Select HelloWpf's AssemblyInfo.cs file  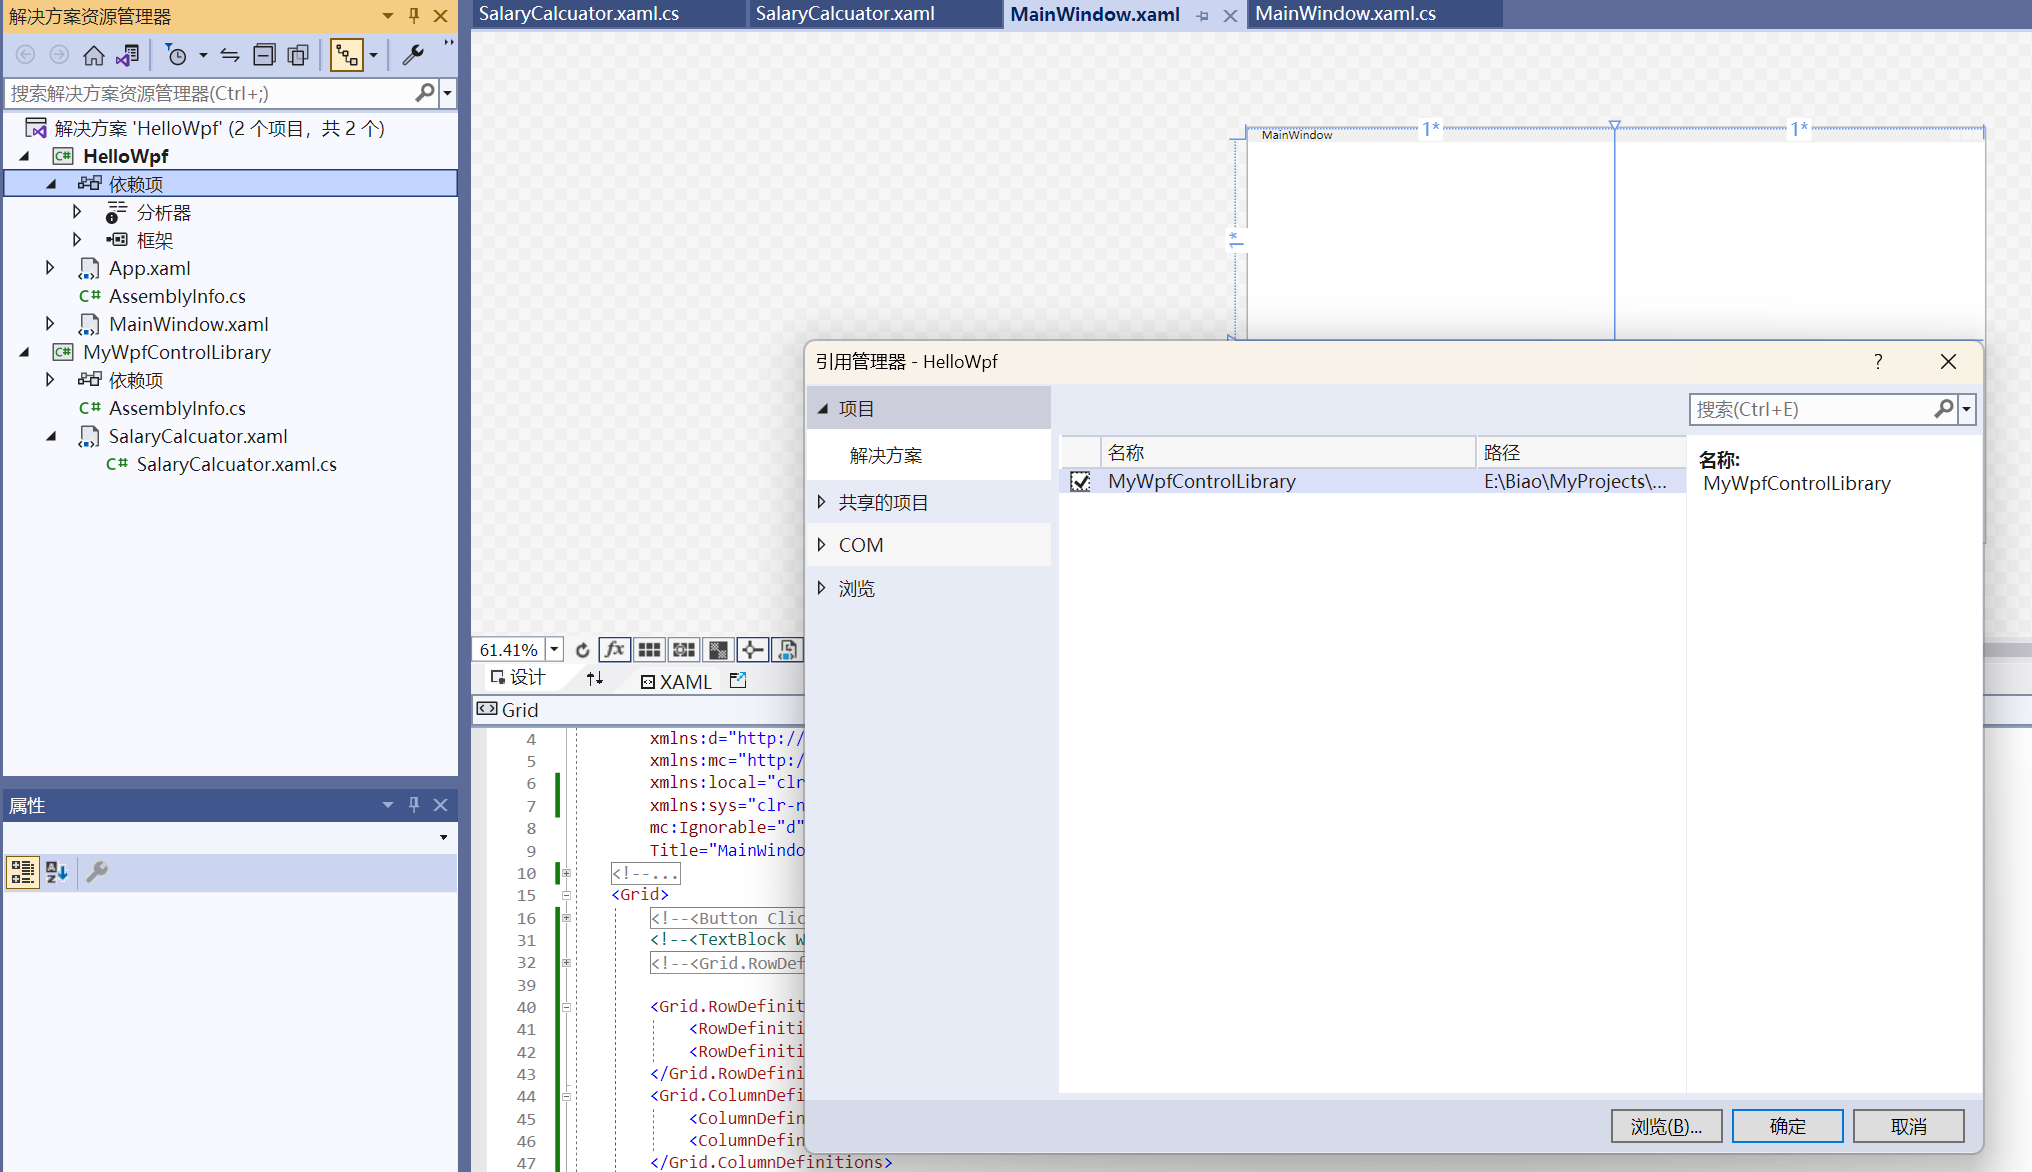point(177,296)
